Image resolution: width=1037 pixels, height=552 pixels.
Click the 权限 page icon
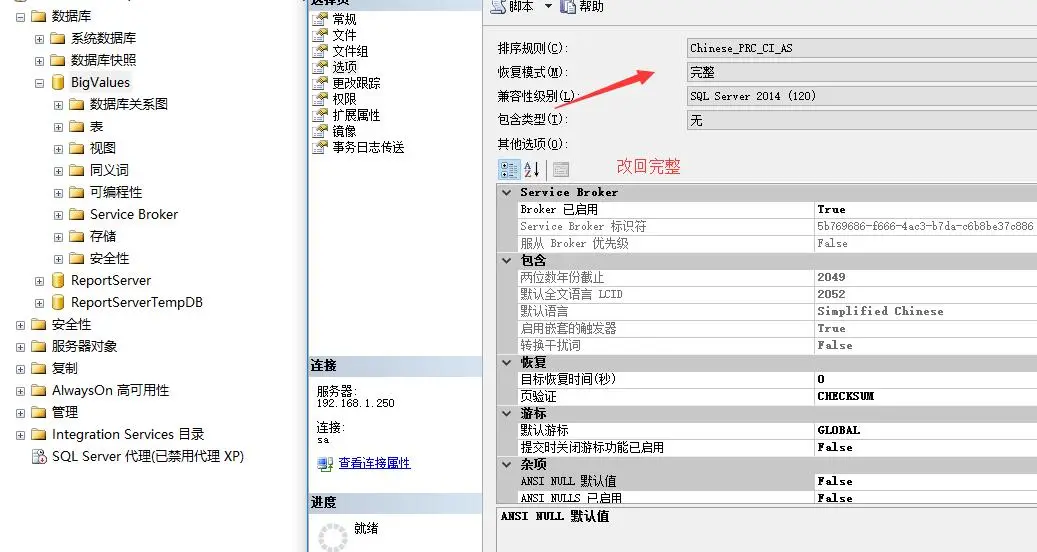point(320,99)
